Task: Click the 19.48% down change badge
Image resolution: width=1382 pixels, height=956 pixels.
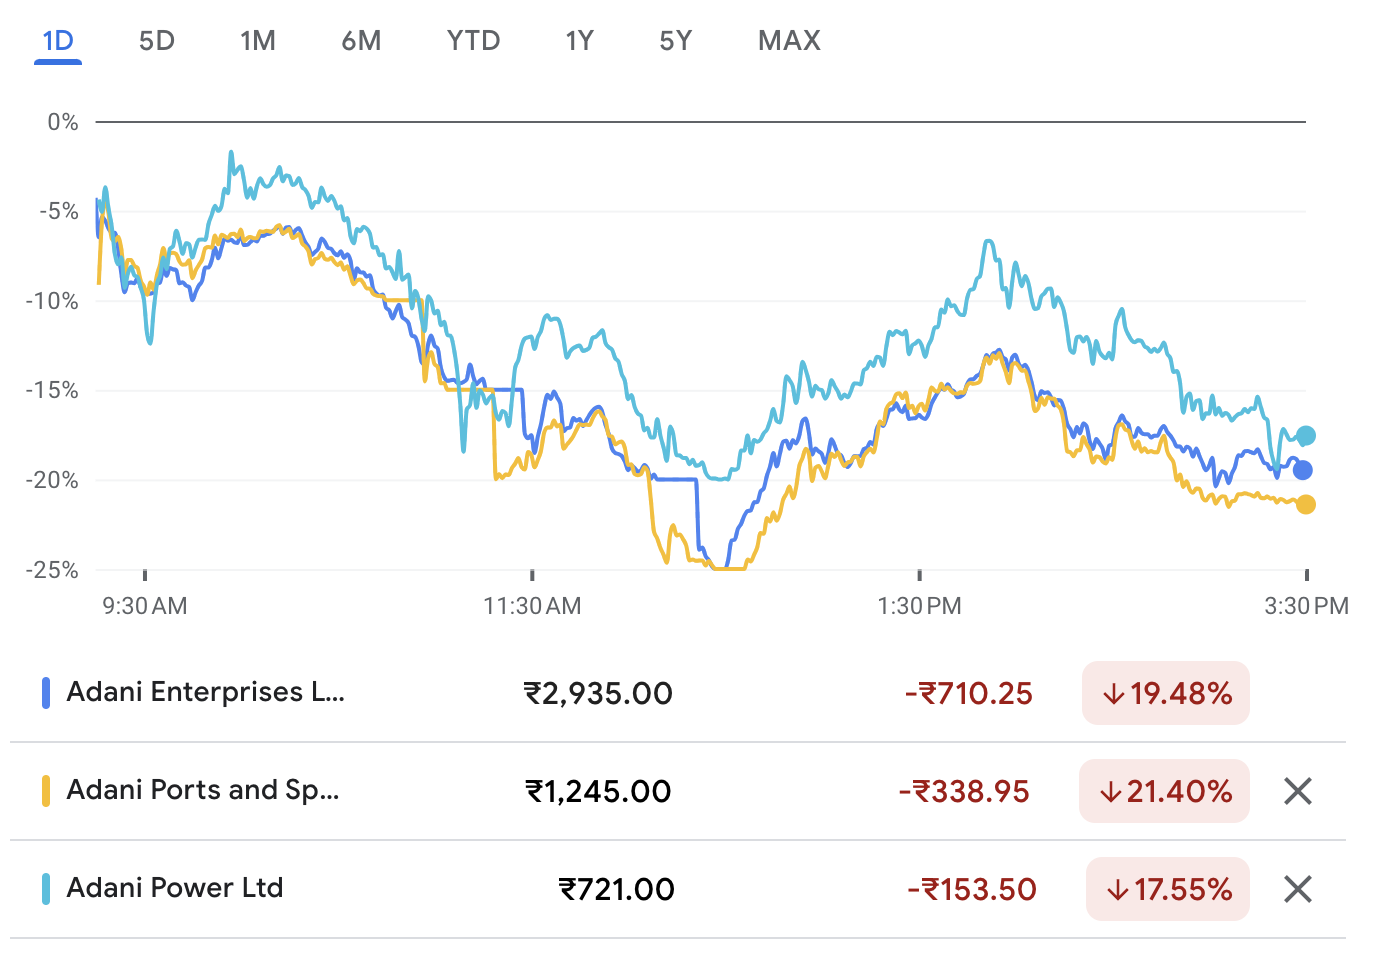Action: tap(1166, 693)
